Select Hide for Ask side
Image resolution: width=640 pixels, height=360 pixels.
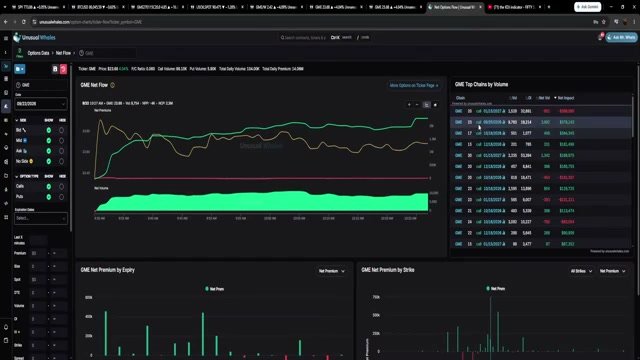point(61,151)
